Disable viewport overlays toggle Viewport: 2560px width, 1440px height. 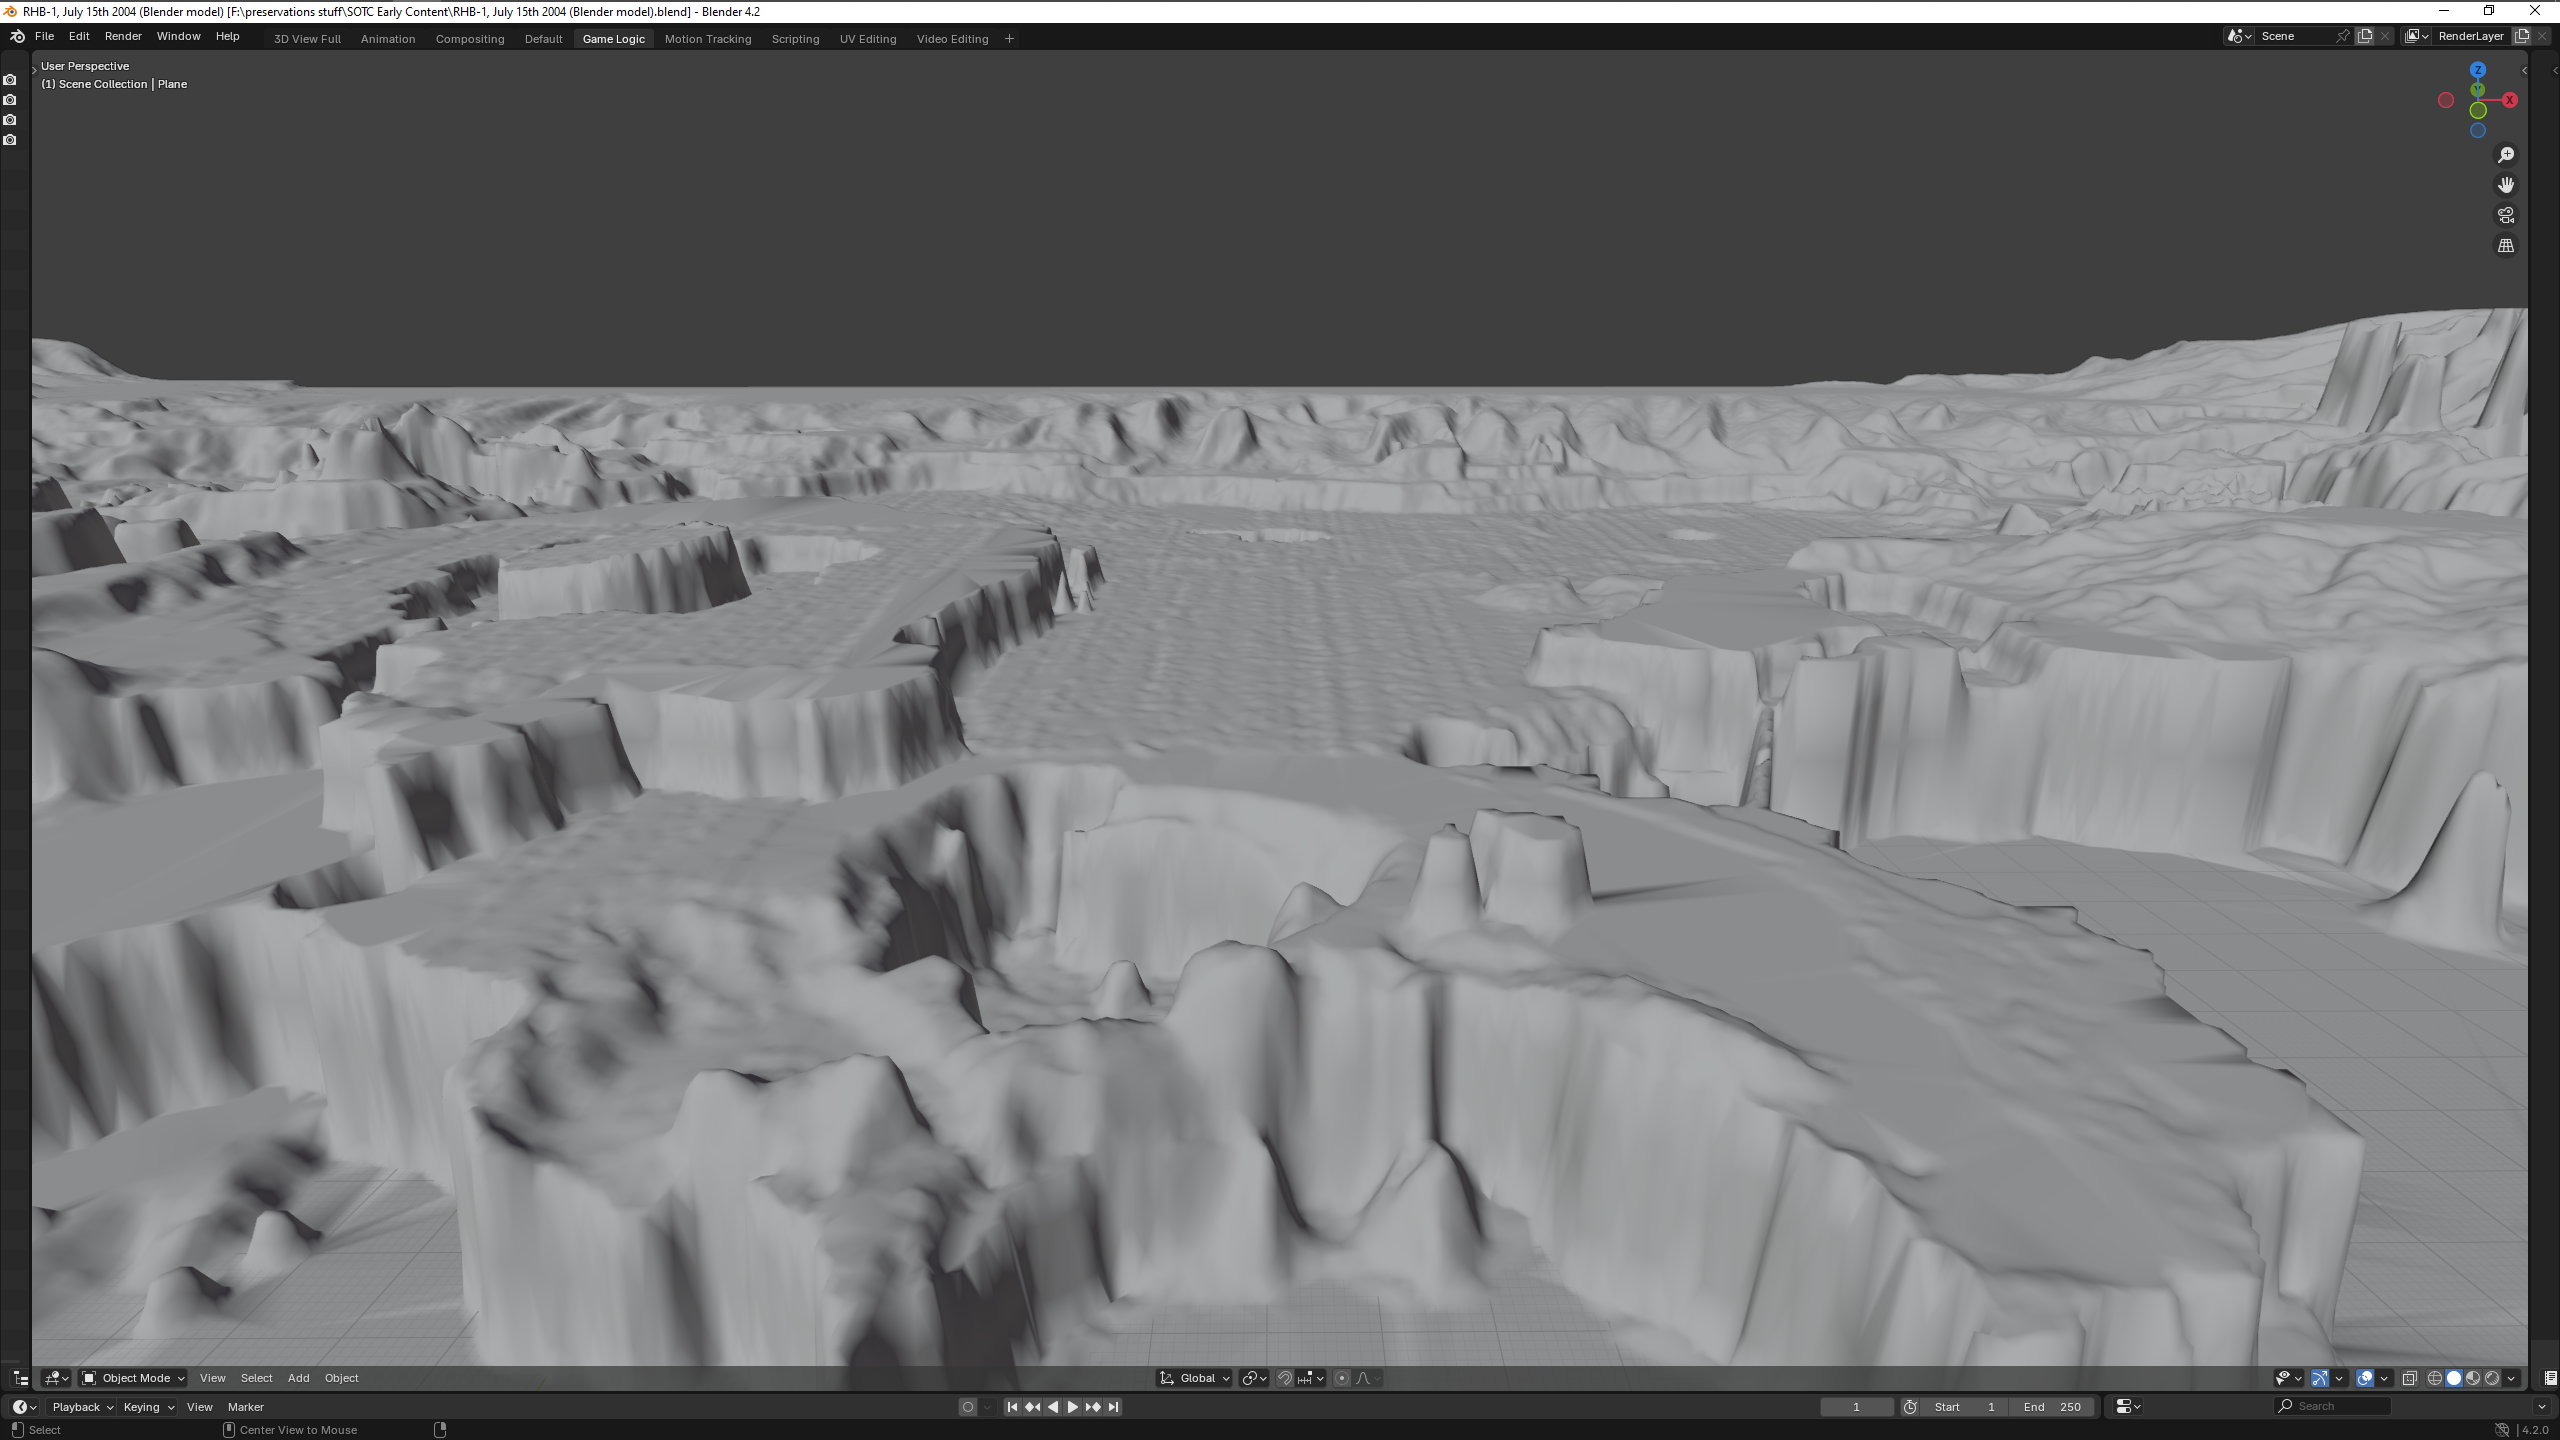[2365, 1378]
